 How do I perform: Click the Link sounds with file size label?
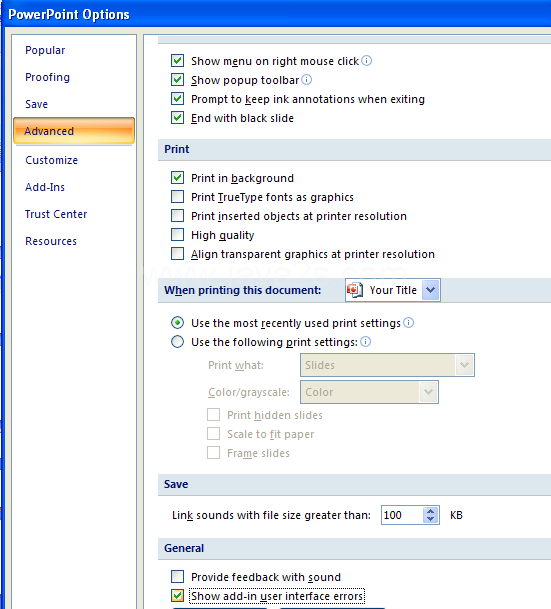pos(271,515)
